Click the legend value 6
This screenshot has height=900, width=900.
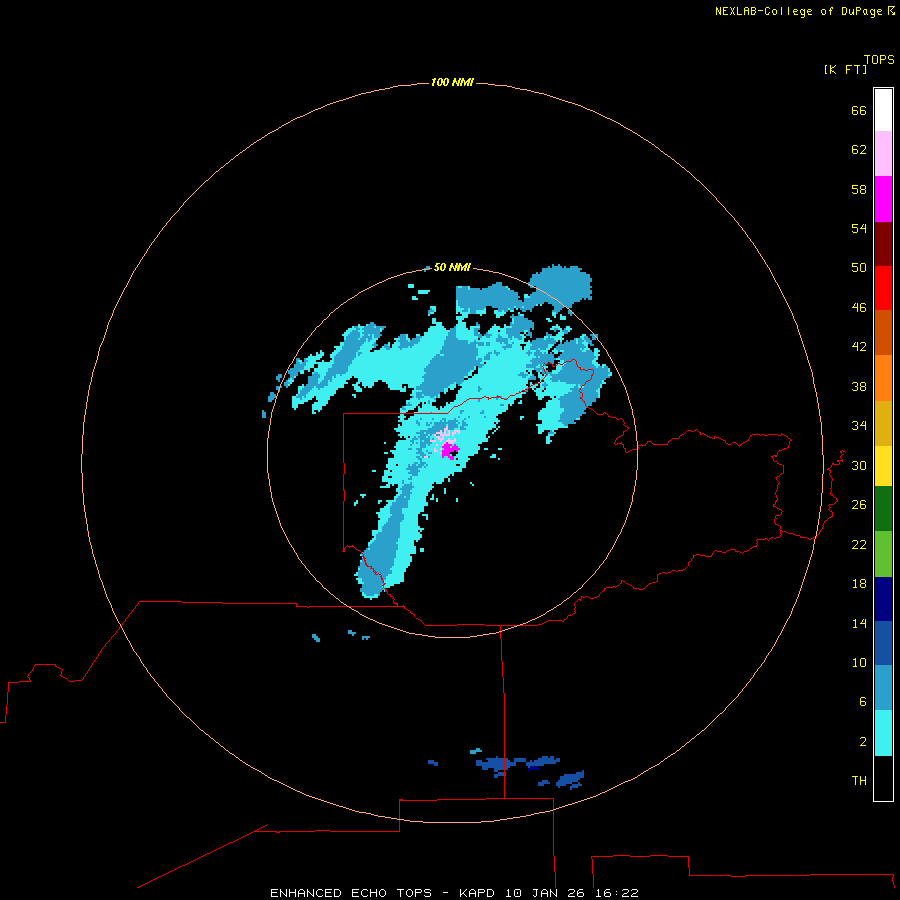point(863,701)
